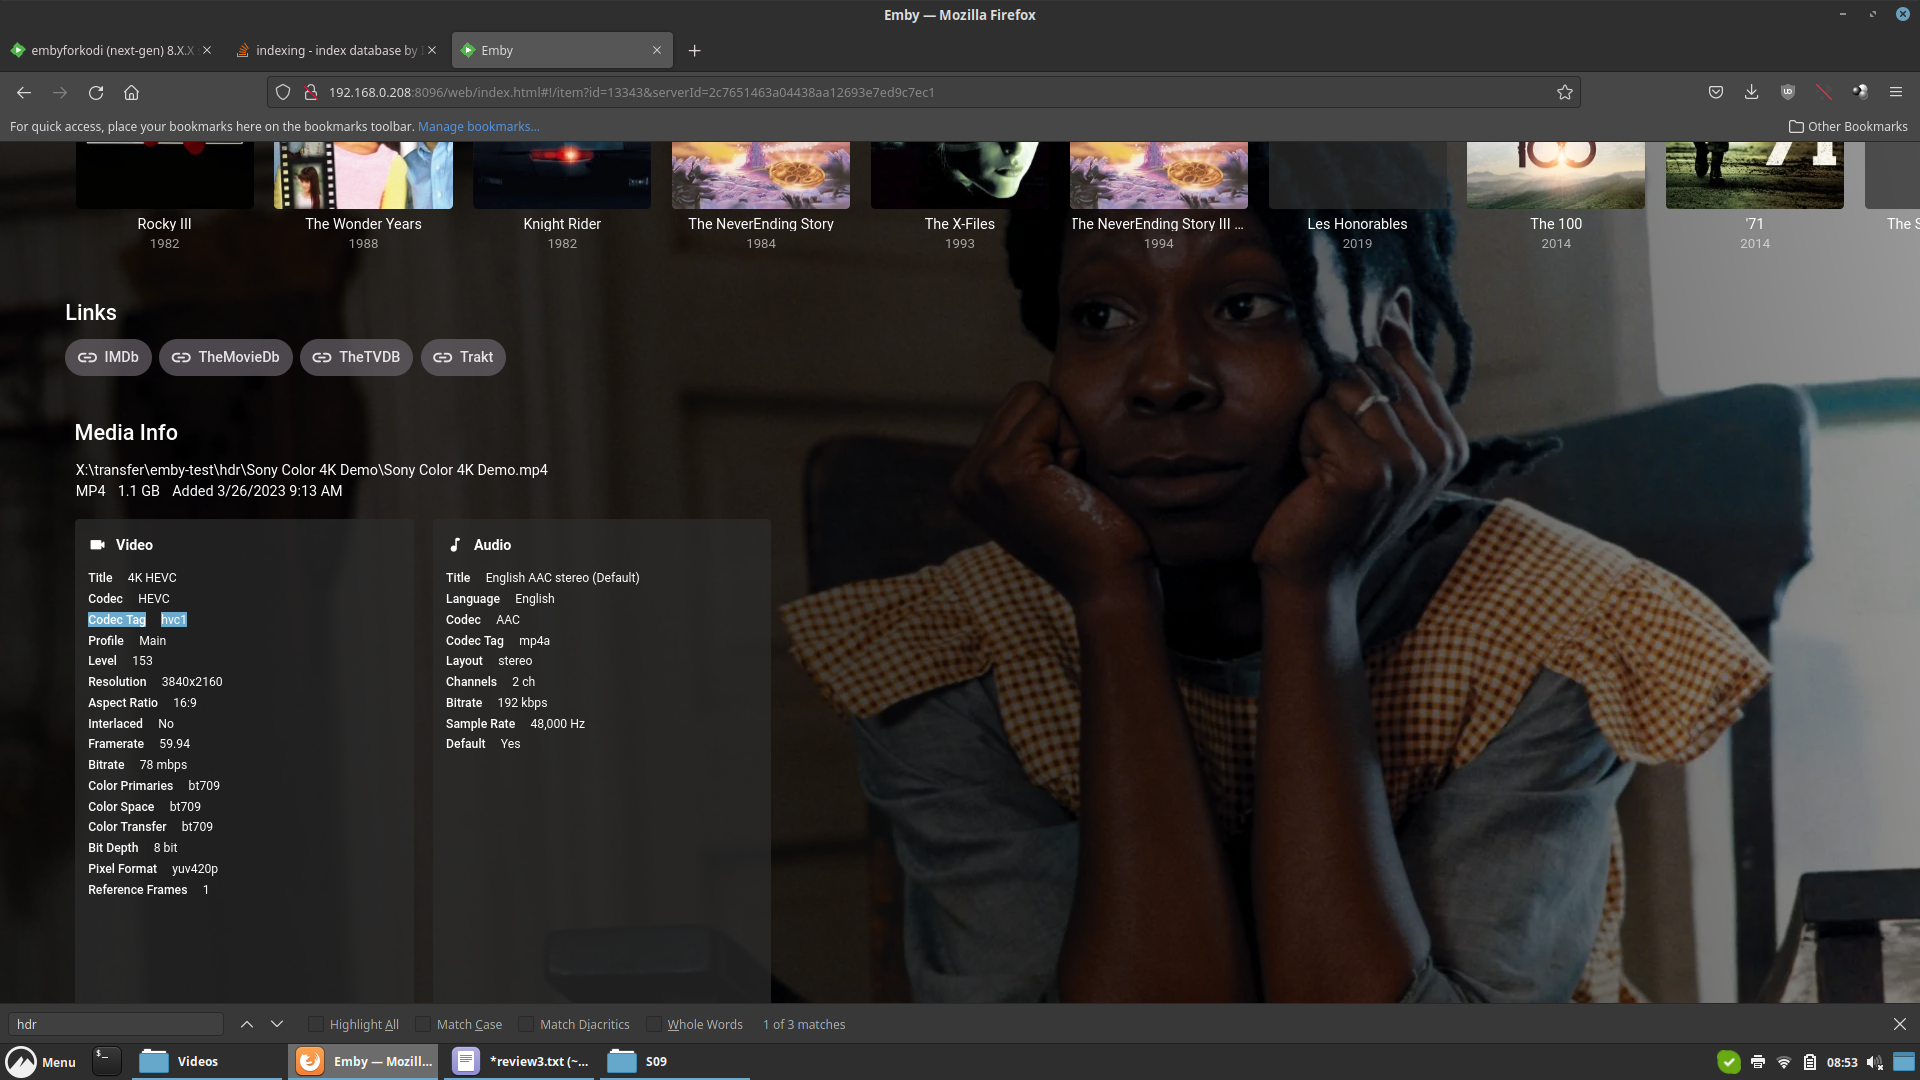The image size is (1920, 1080).
Task: Open the IMDb link for this movie
Action: tap(107, 357)
